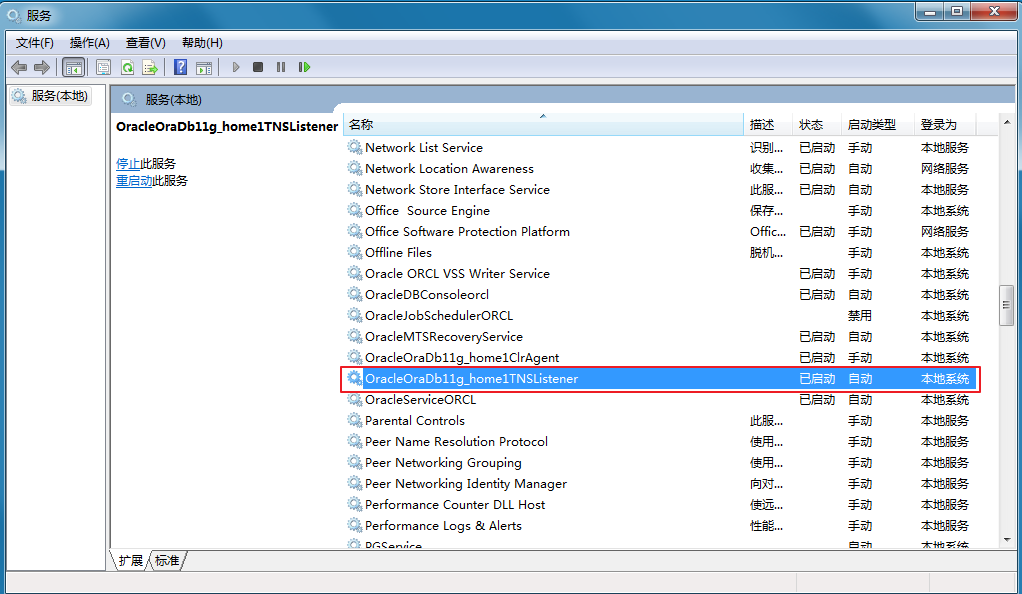Image resolution: width=1022 pixels, height=594 pixels.
Task: Select the OracleOraDb11g_home1ClrAgent row
Action: tap(660, 357)
